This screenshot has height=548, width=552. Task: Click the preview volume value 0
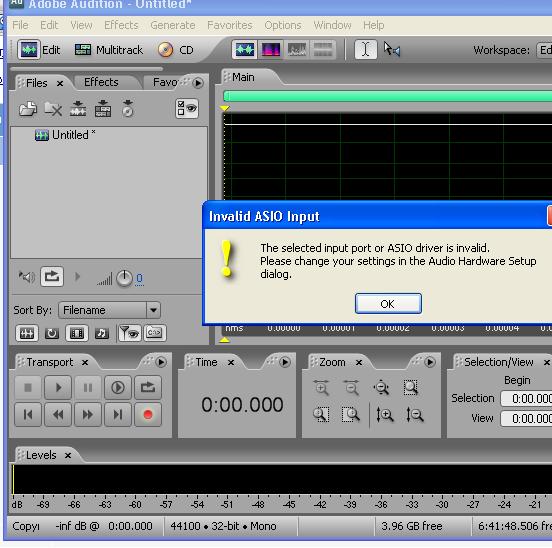139,279
